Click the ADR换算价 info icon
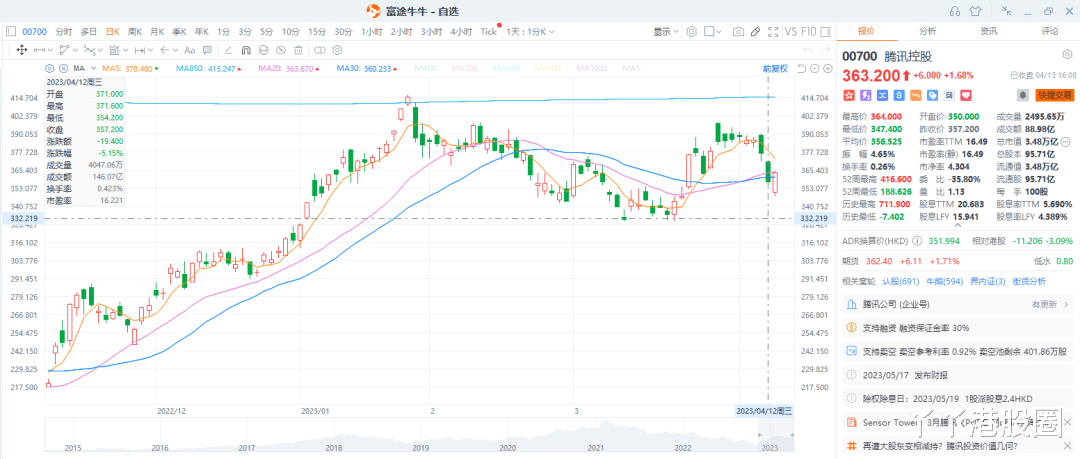This screenshot has height=459, width=1080. (917, 242)
